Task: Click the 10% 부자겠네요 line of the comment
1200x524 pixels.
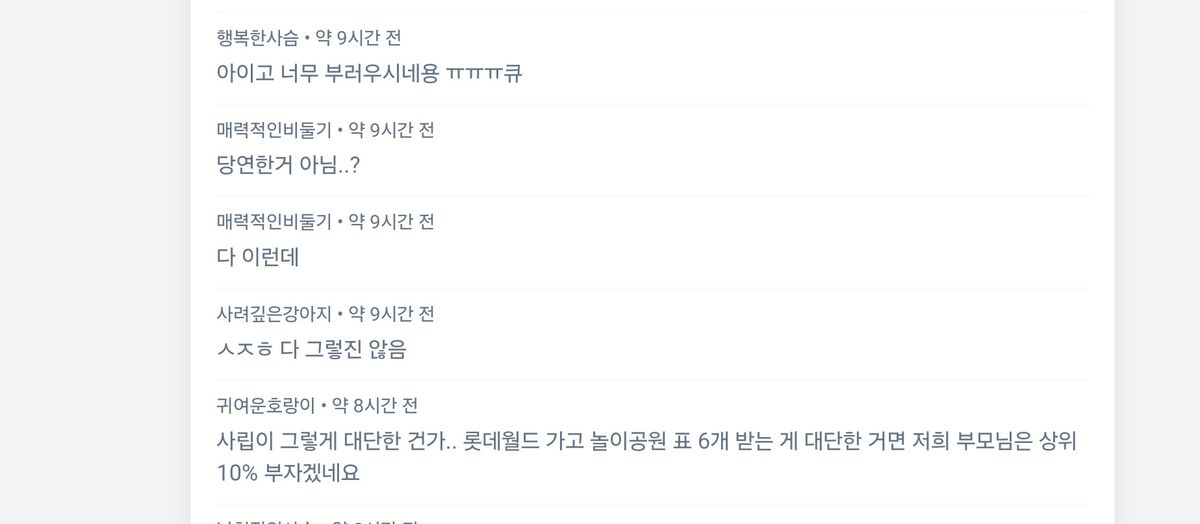Action: click(288, 473)
